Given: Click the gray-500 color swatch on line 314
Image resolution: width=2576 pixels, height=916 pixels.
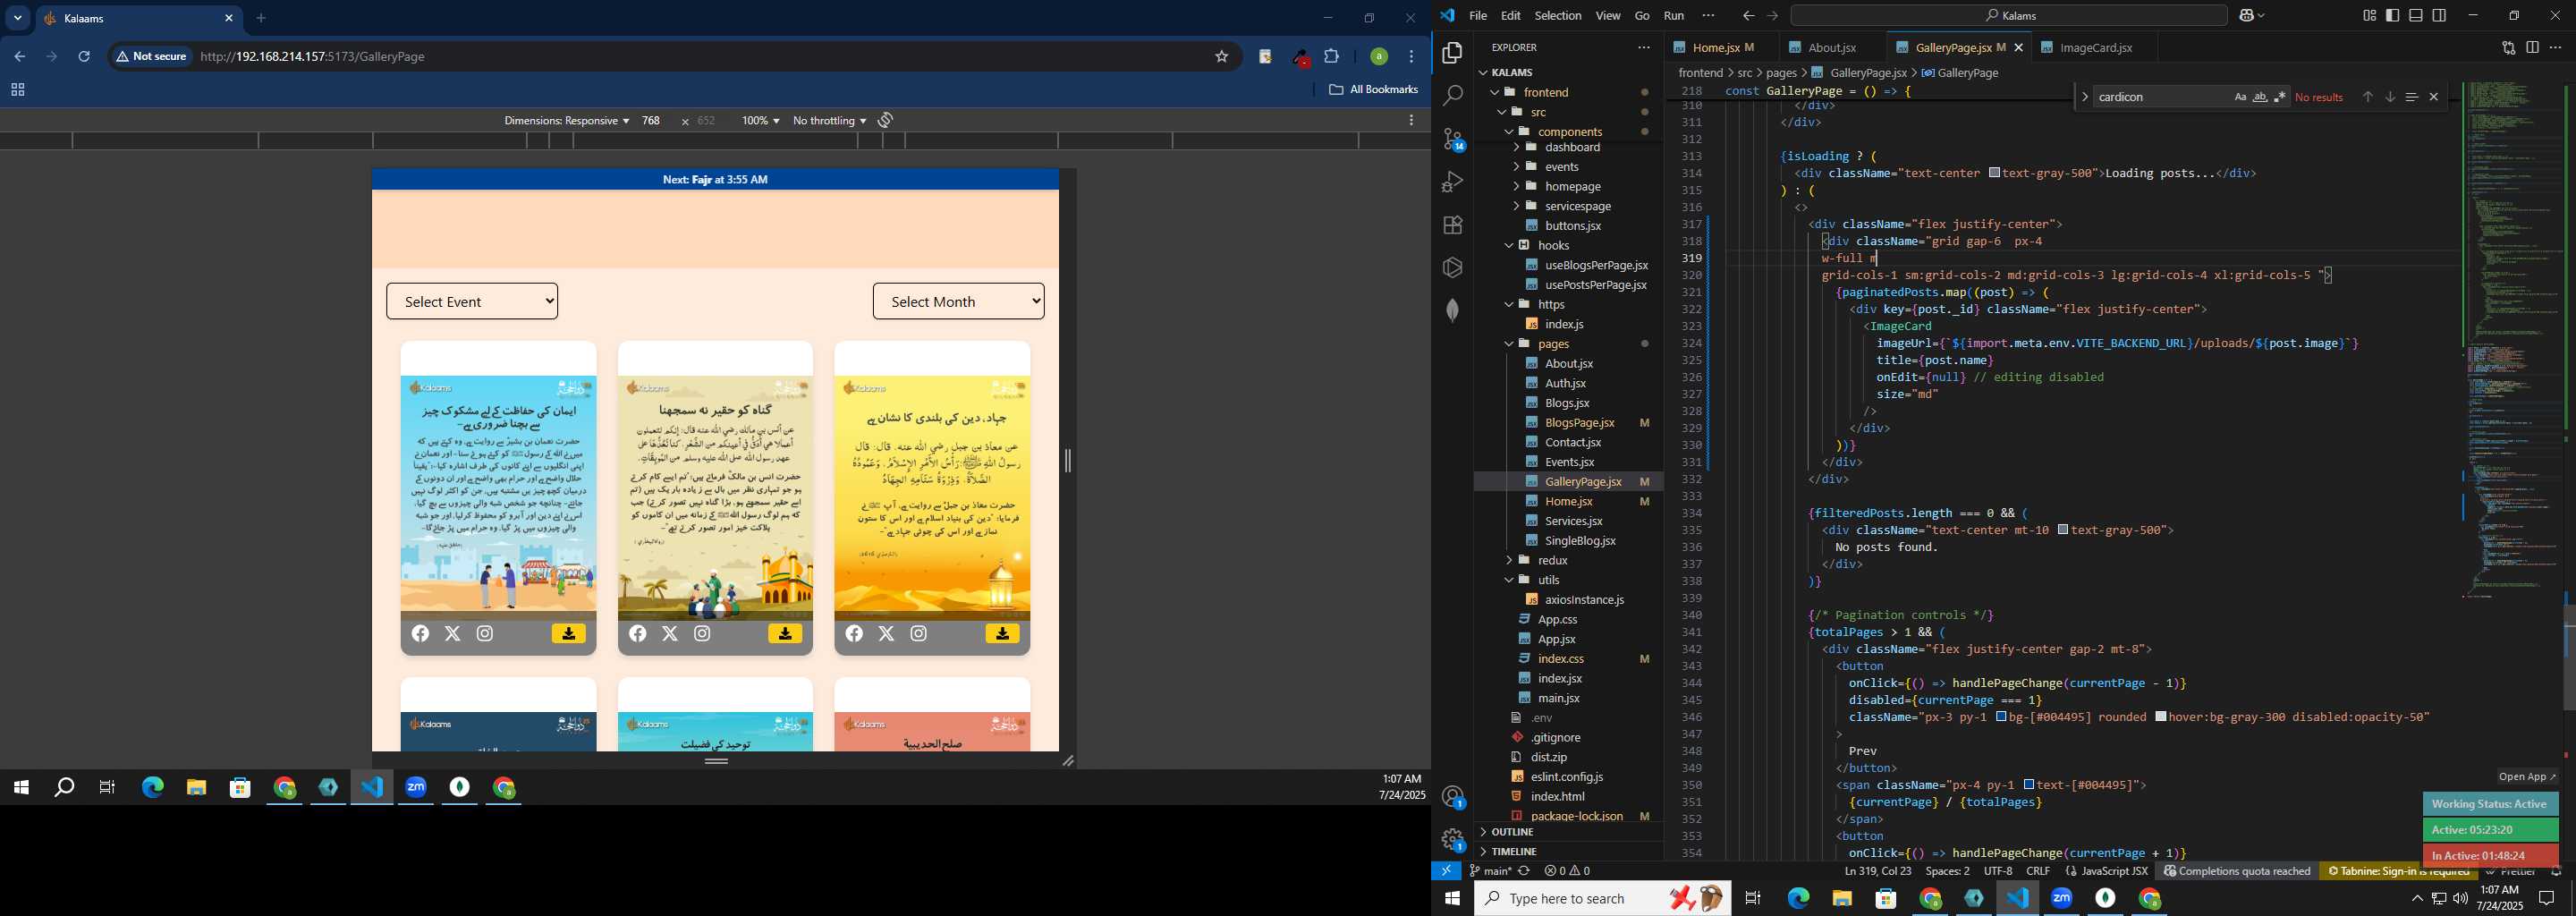Looking at the screenshot, I should pyautogui.click(x=1994, y=173).
